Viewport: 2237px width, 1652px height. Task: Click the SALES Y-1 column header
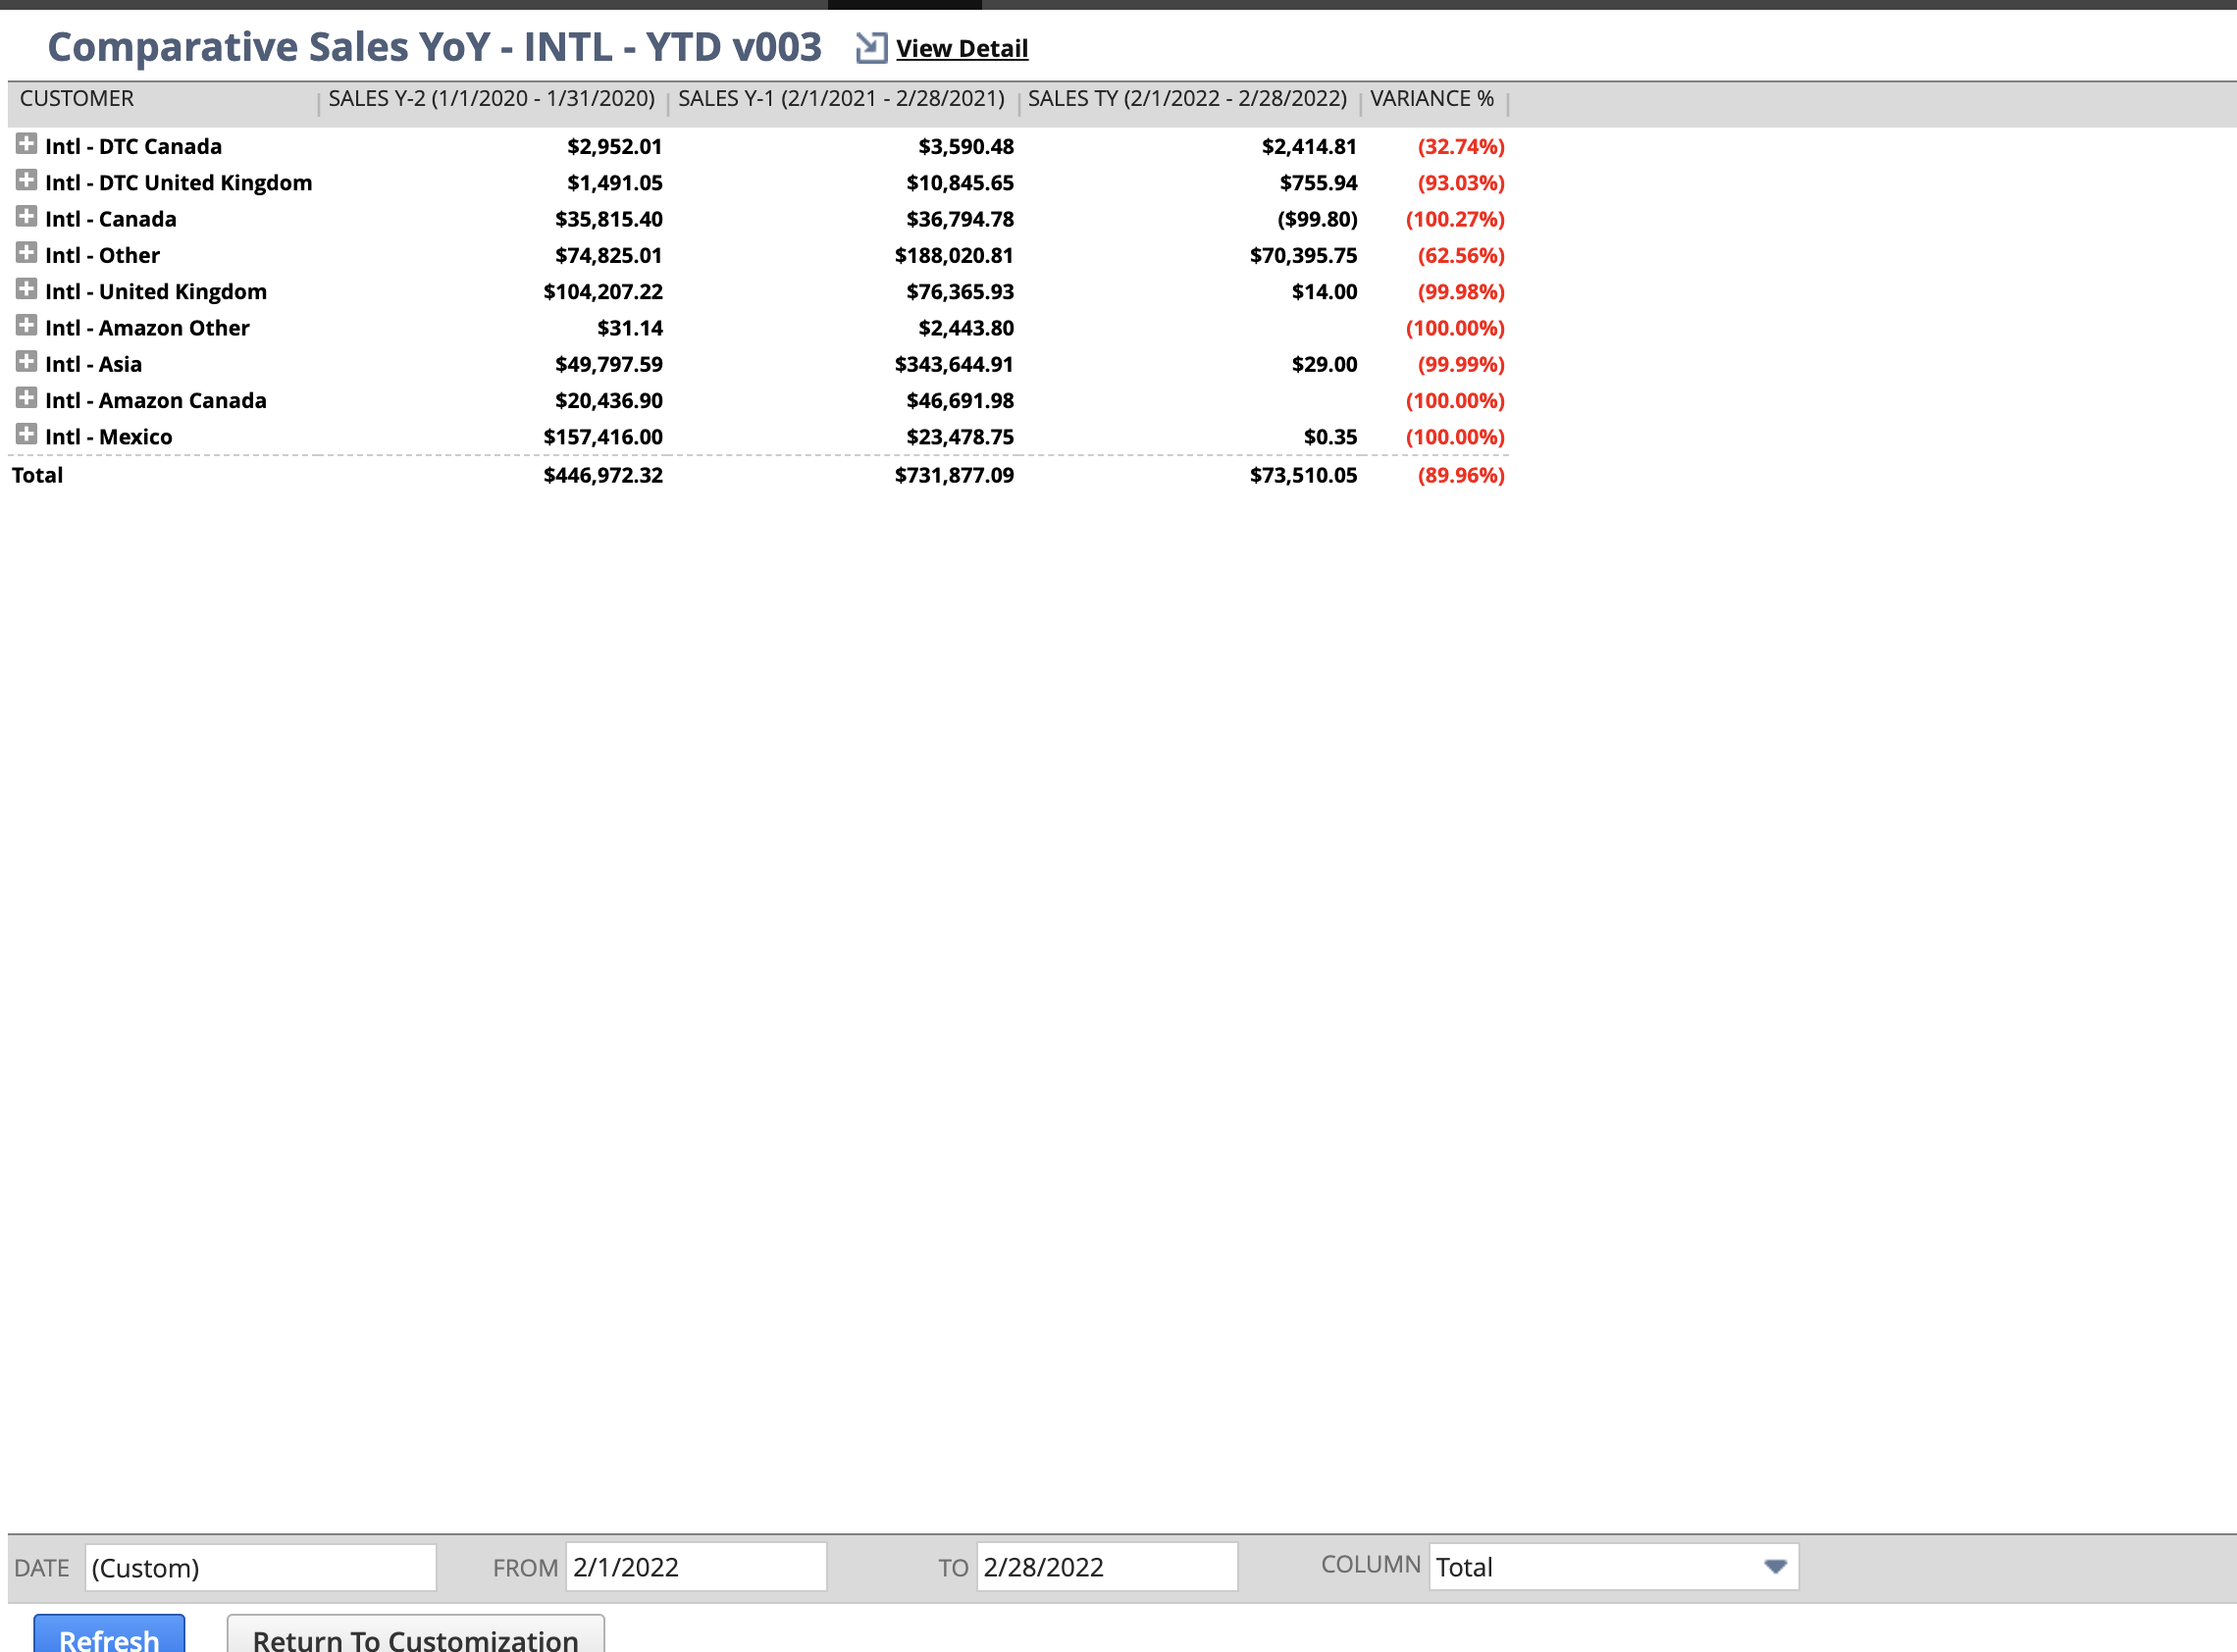(x=841, y=98)
